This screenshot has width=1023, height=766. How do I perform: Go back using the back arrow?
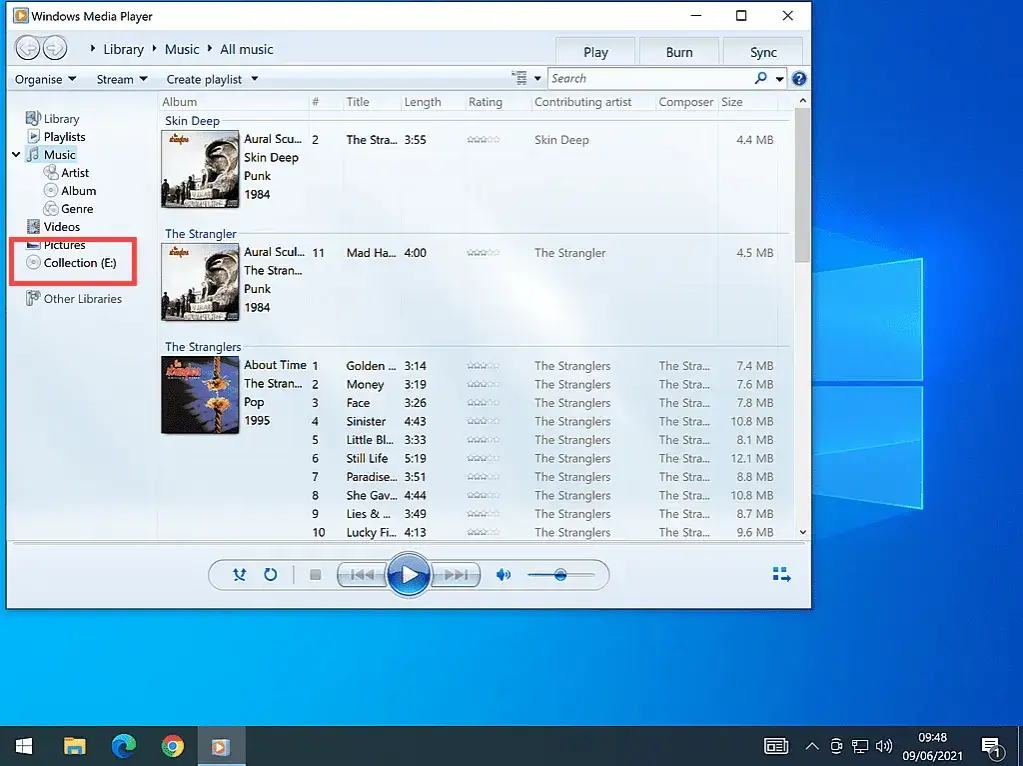(27, 48)
